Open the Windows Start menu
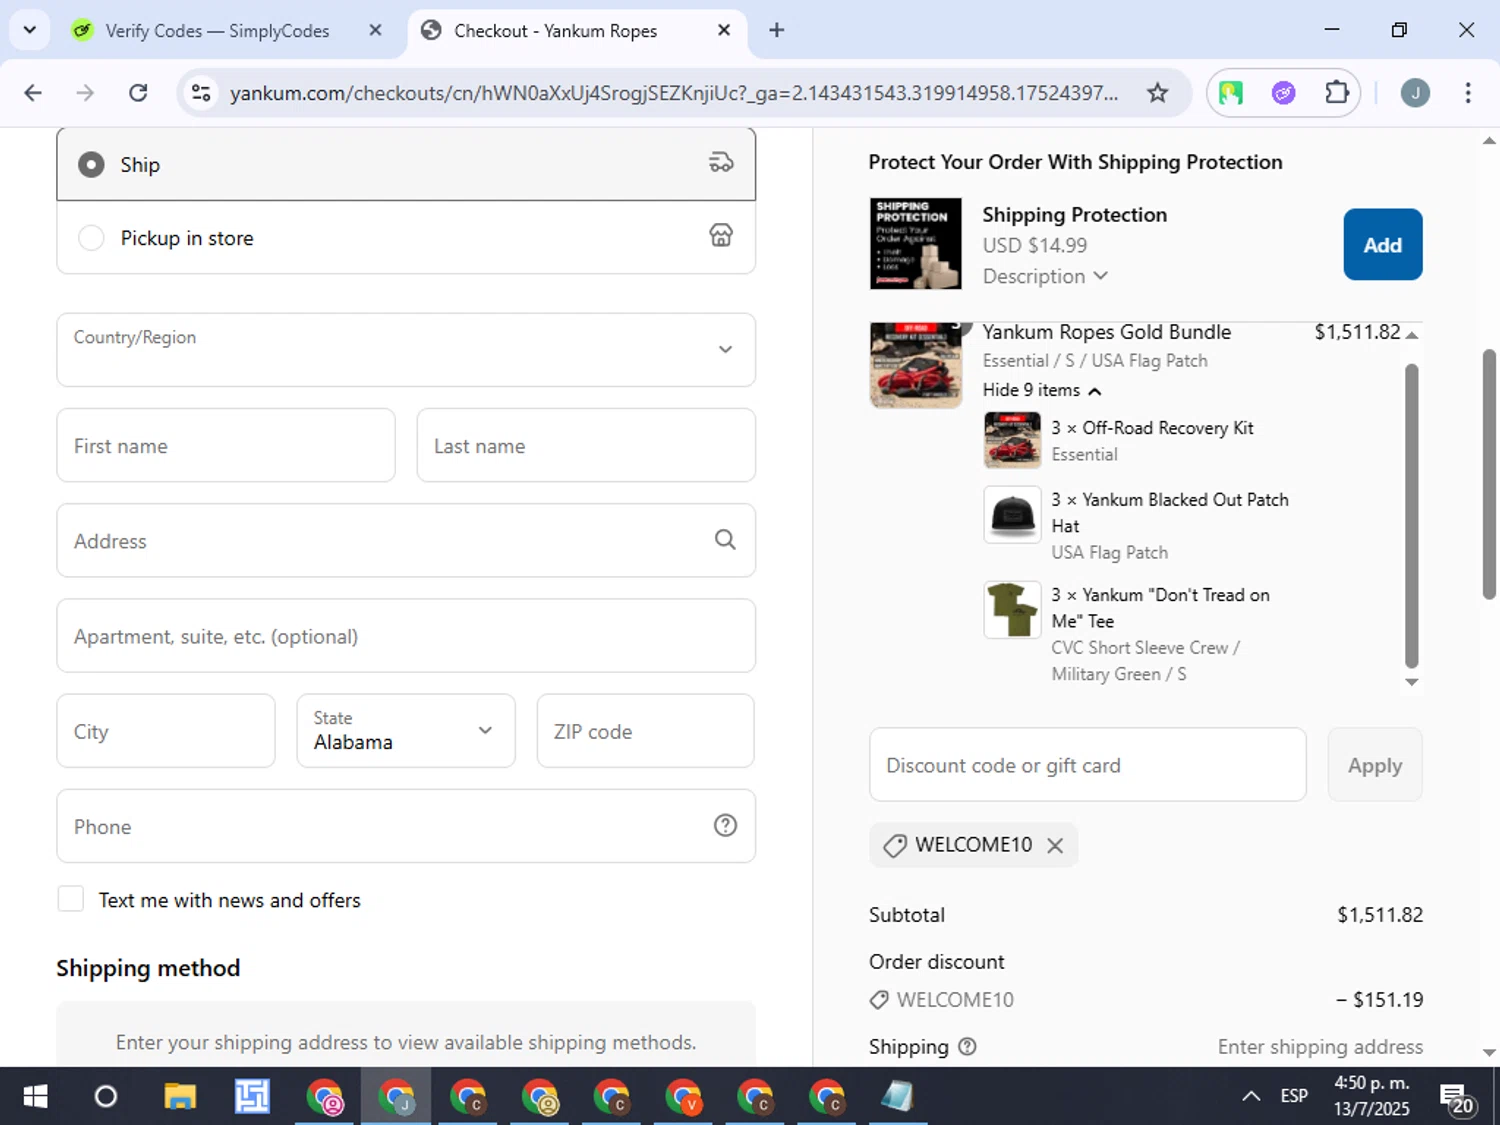The image size is (1500, 1125). click(x=35, y=1097)
